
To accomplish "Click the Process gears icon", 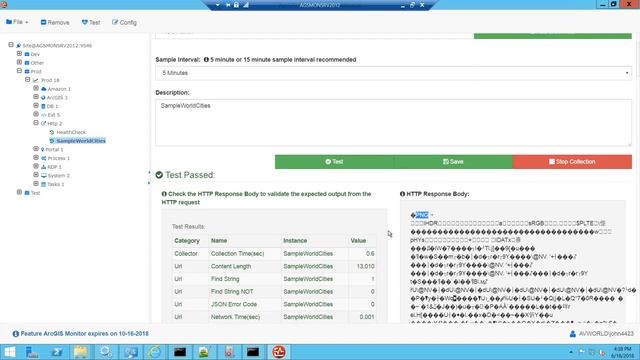I will click(x=44, y=158).
